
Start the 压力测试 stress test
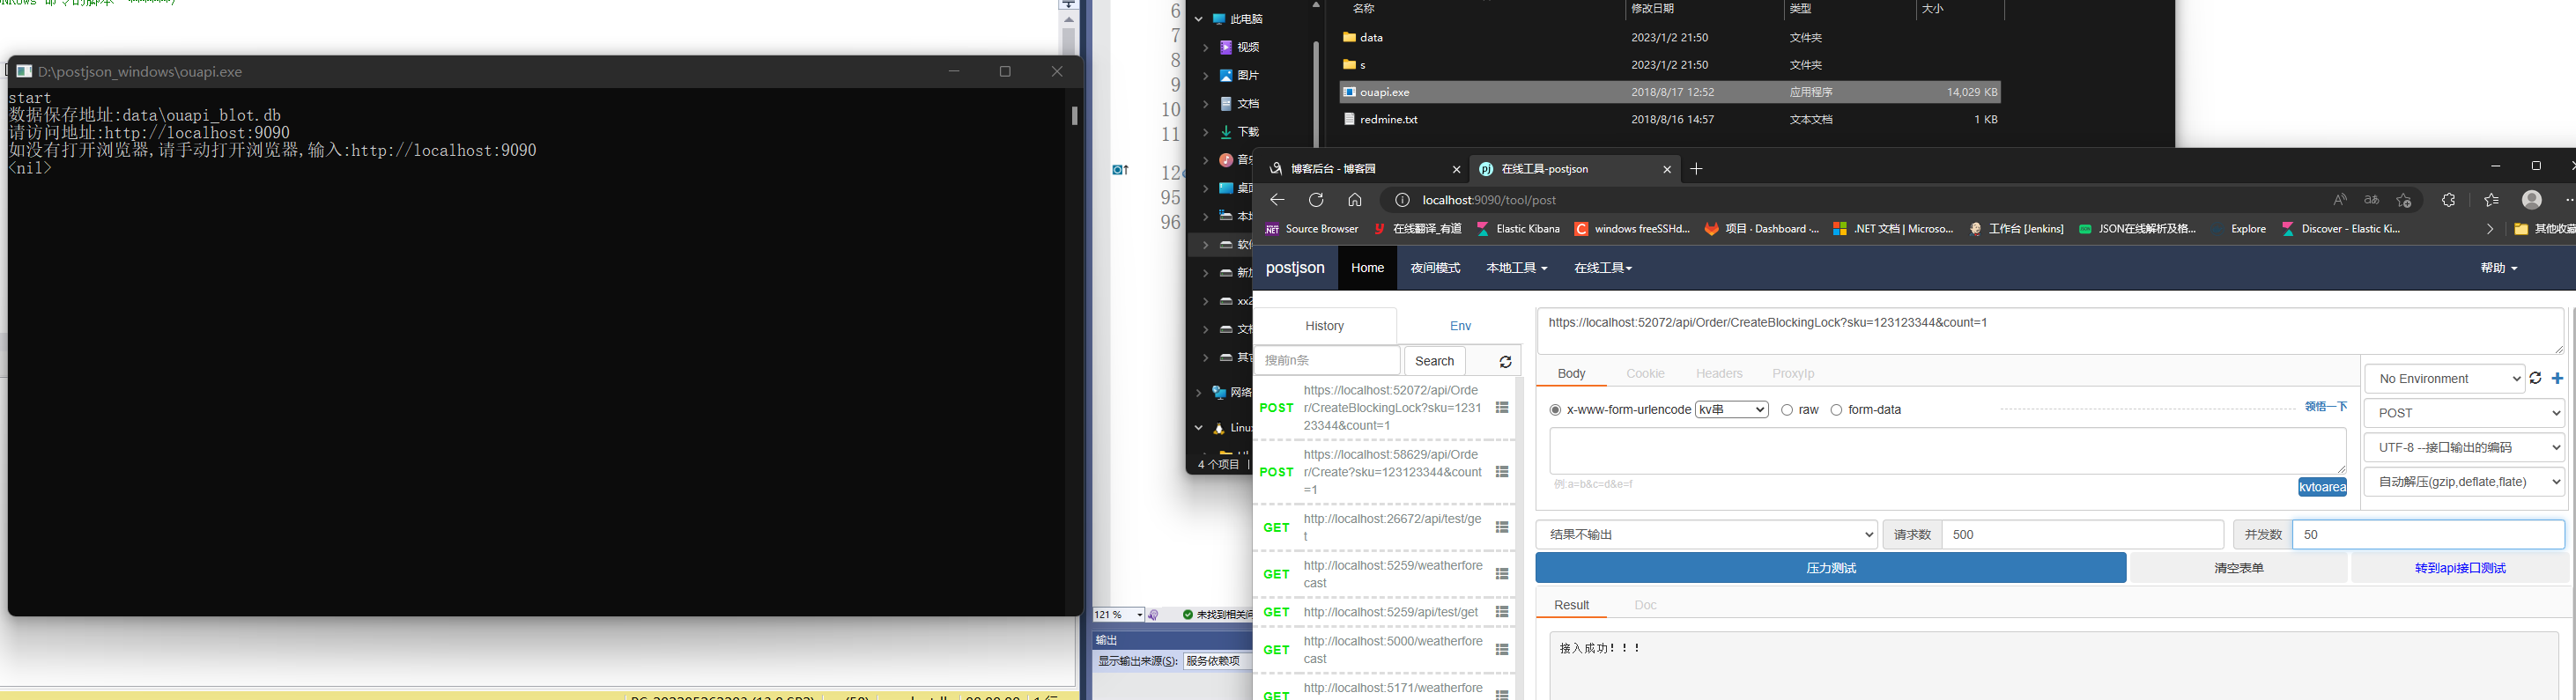tap(1830, 568)
